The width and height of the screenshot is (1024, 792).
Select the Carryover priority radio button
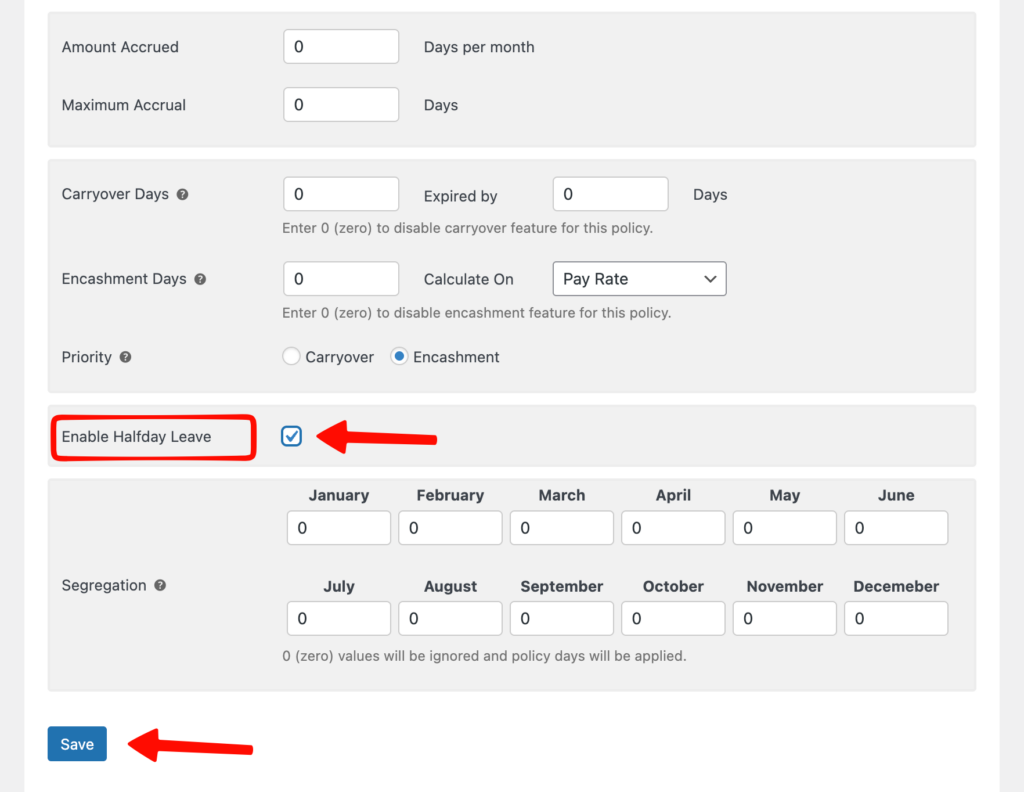click(291, 357)
